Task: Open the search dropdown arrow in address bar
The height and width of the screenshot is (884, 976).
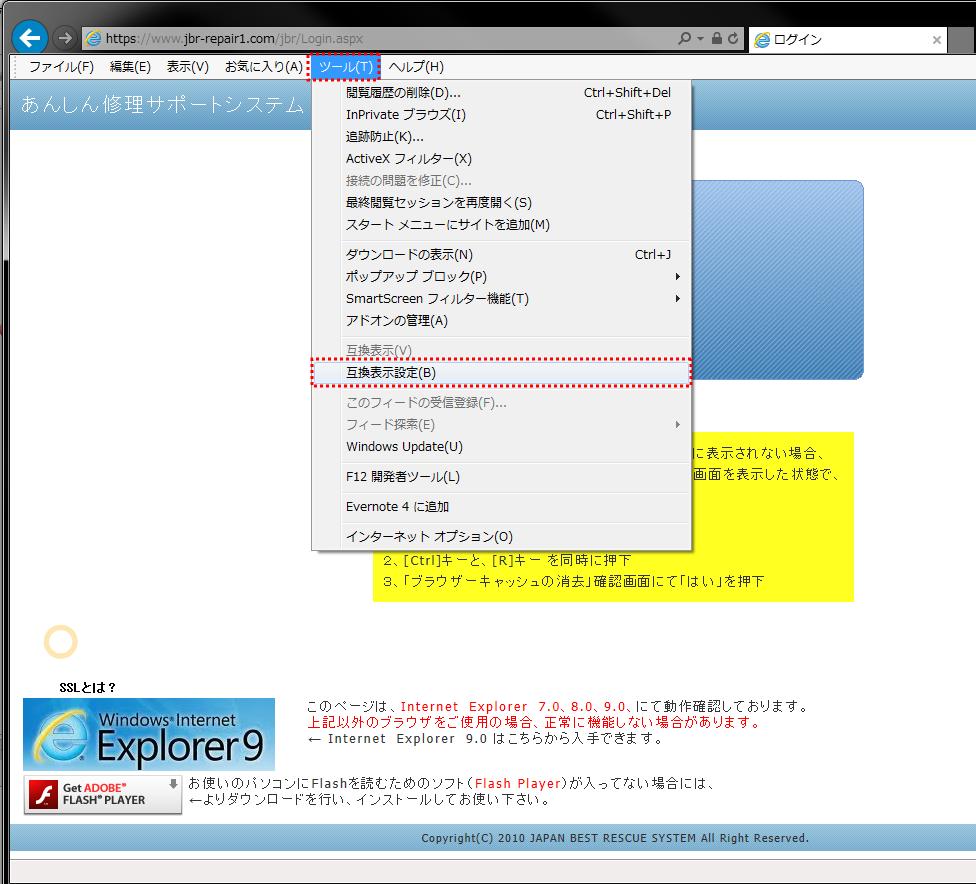Action: point(700,39)
